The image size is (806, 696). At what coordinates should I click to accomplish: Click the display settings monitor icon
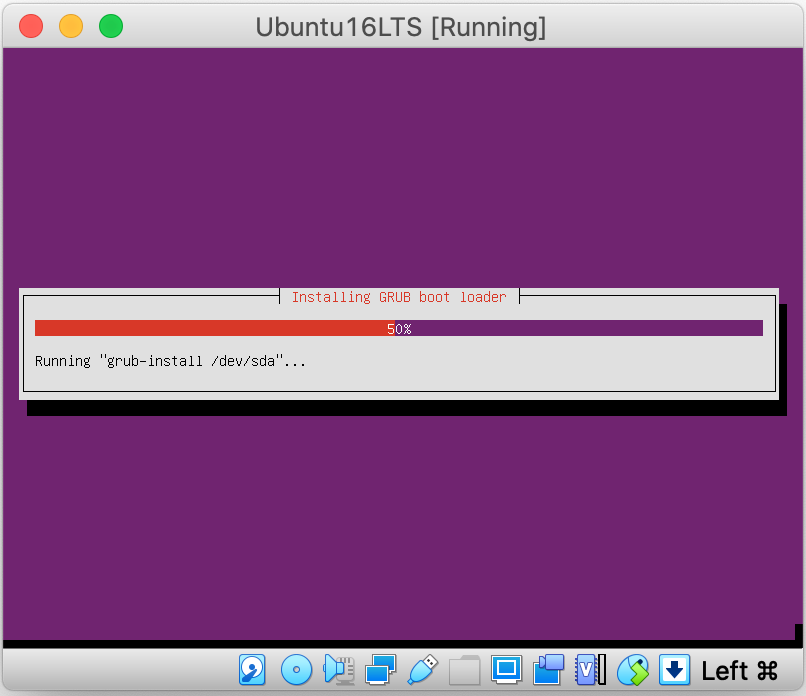click(507, 669)
